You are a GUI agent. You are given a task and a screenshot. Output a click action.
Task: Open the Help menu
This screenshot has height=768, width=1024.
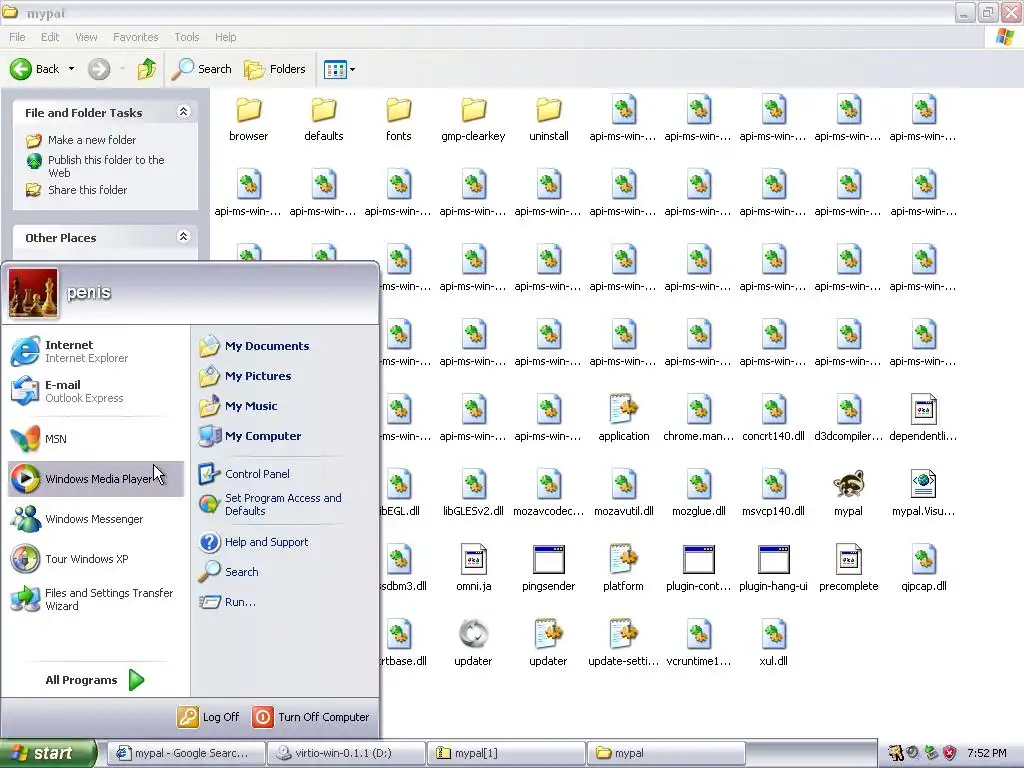click(225, 37)
